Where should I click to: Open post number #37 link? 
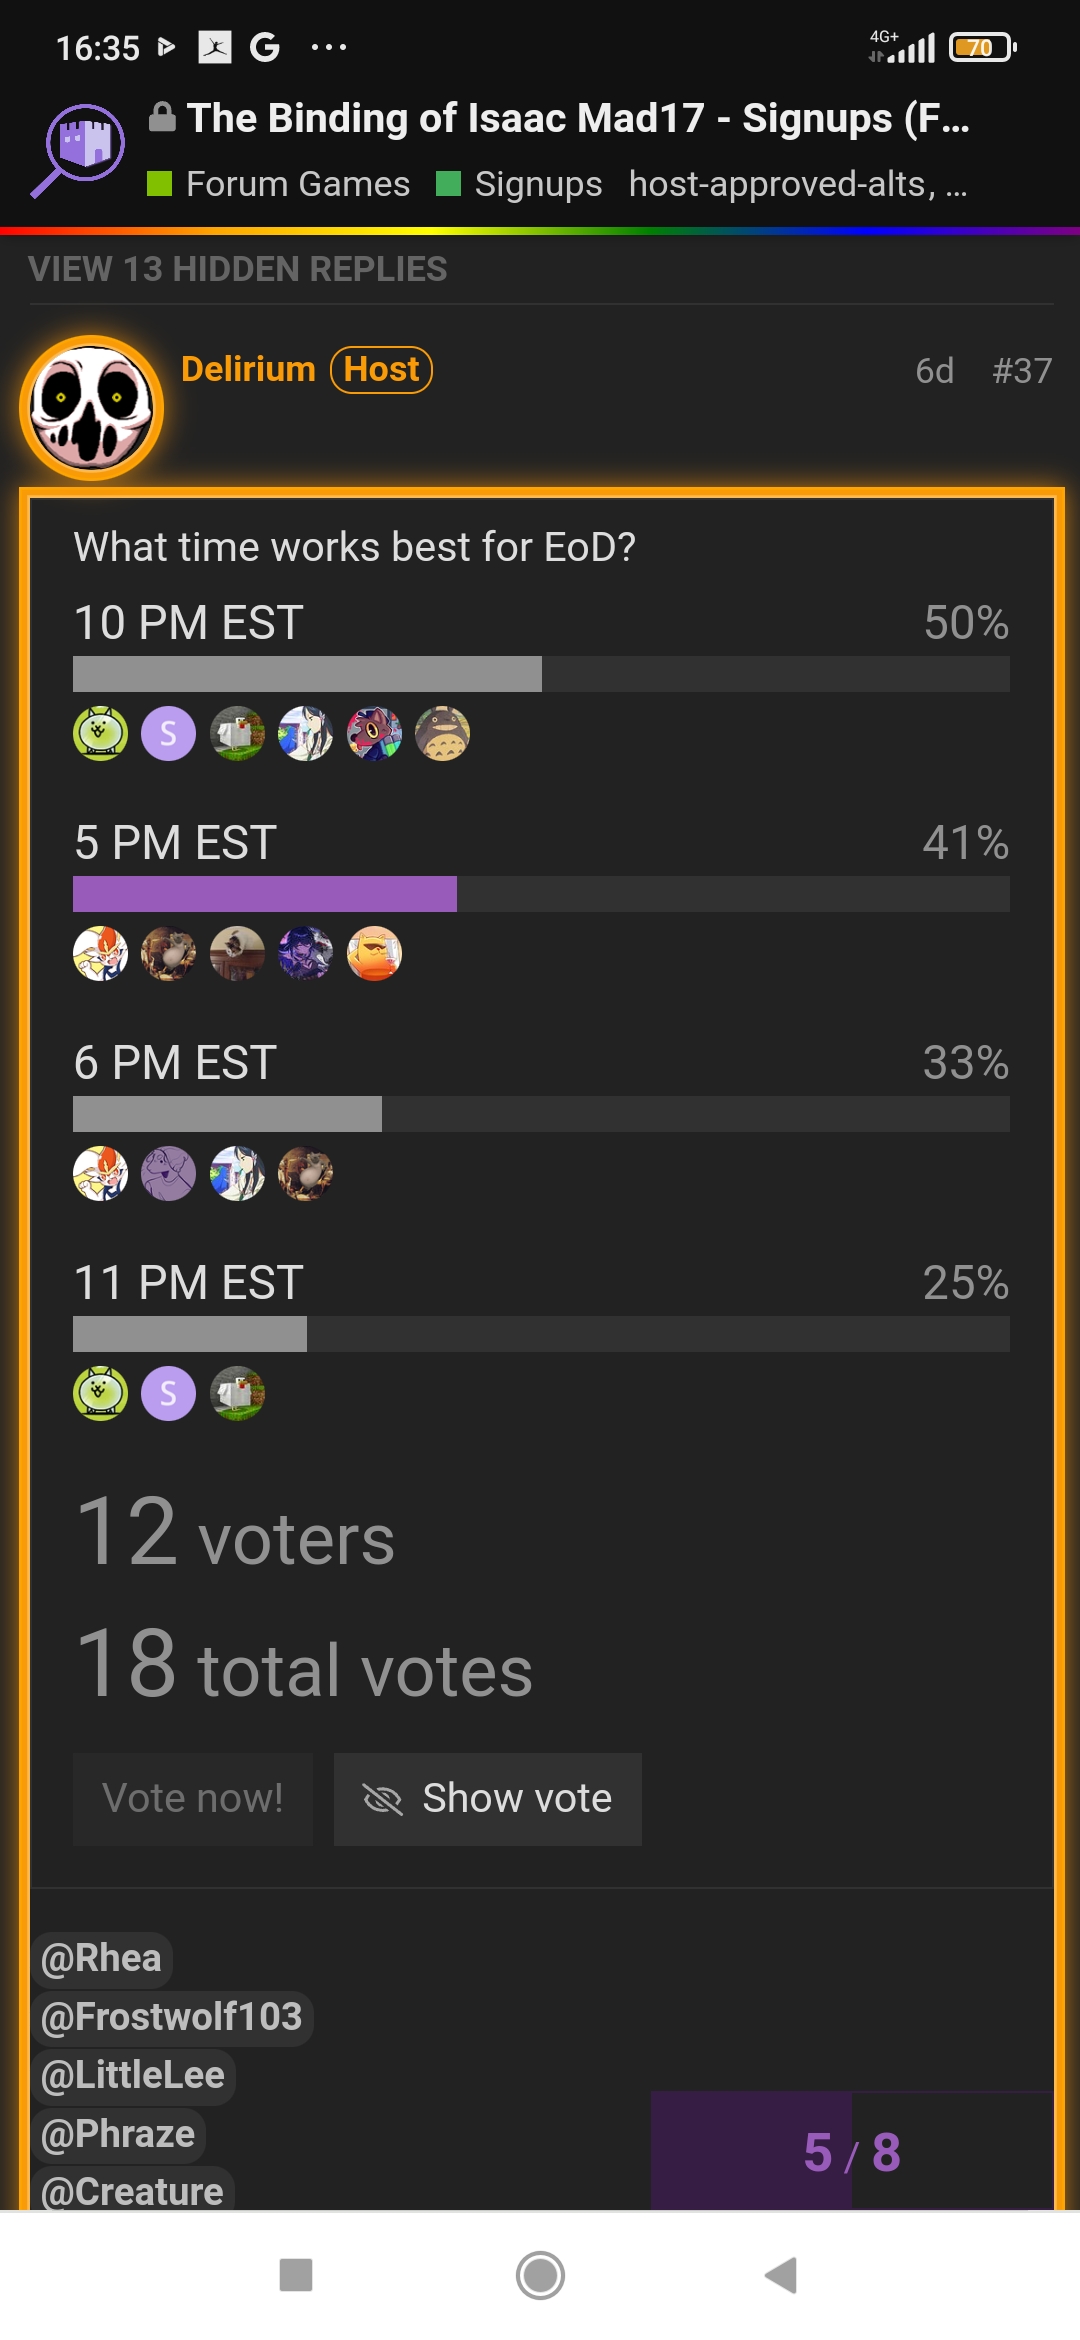[1021, 371]
